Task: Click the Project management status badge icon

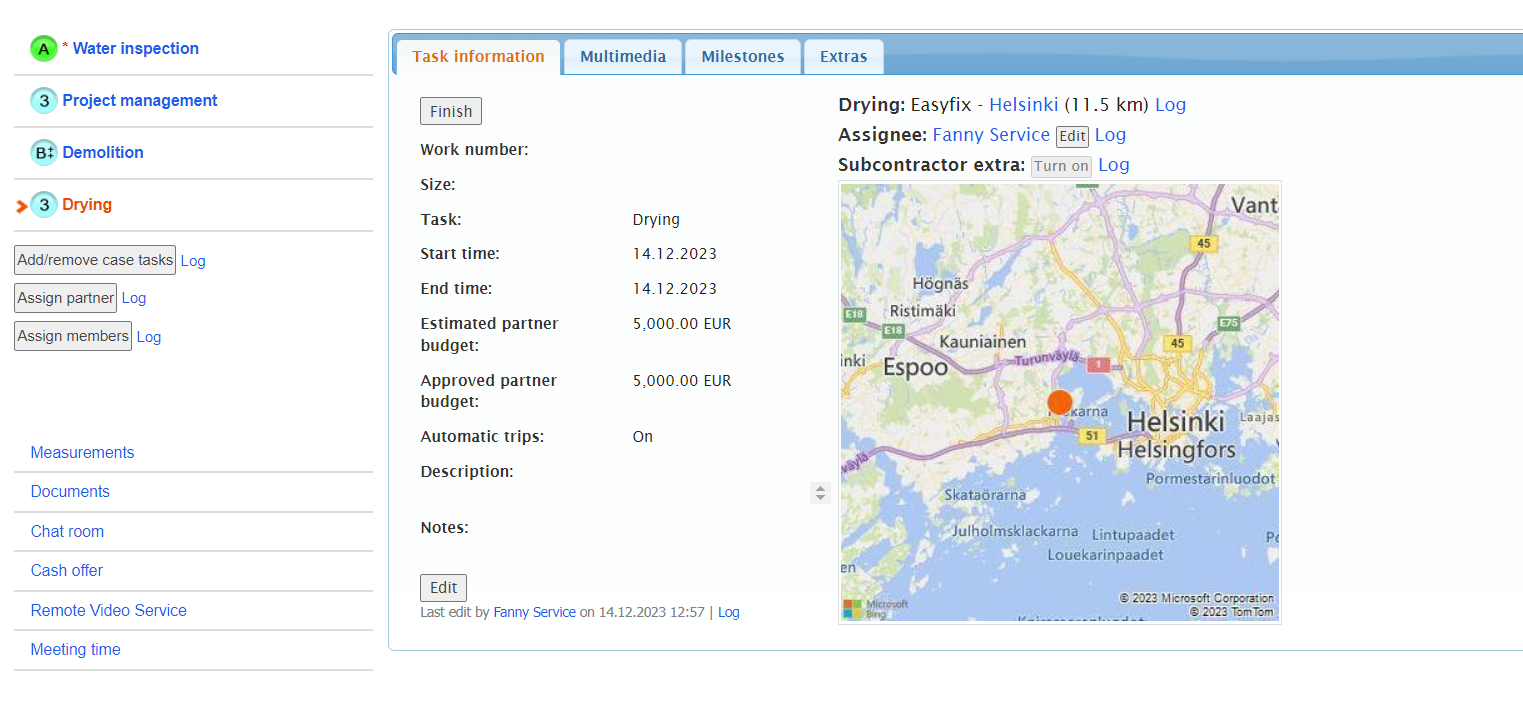Action: point(43,101)
